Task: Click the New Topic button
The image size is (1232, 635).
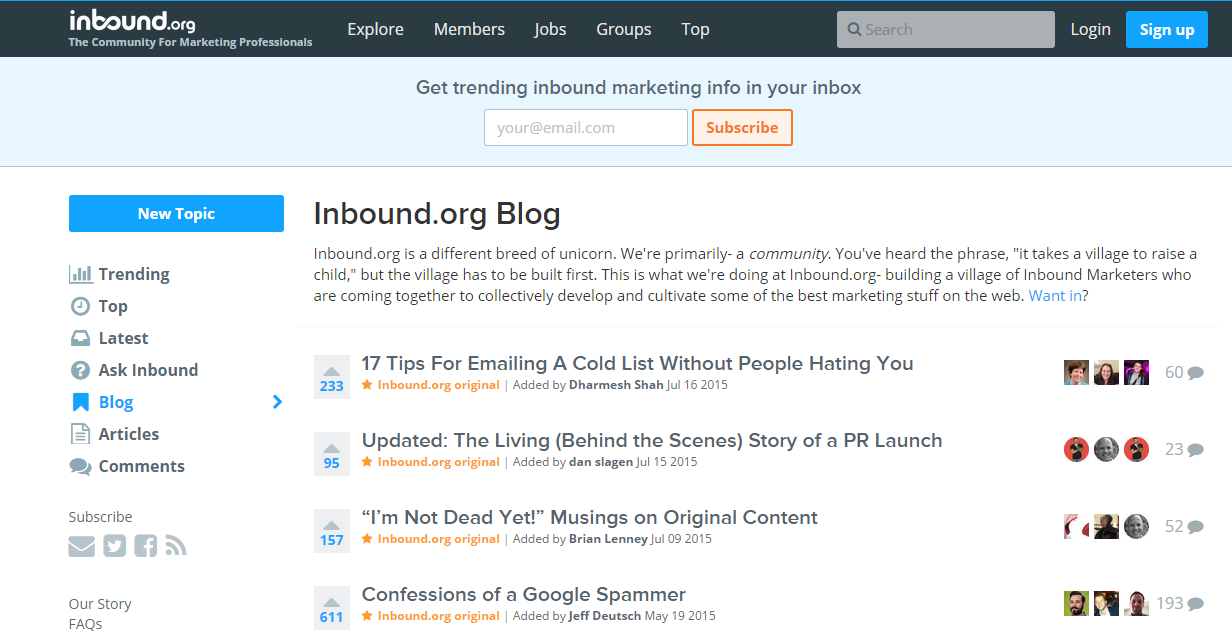Action: point(176,214)
